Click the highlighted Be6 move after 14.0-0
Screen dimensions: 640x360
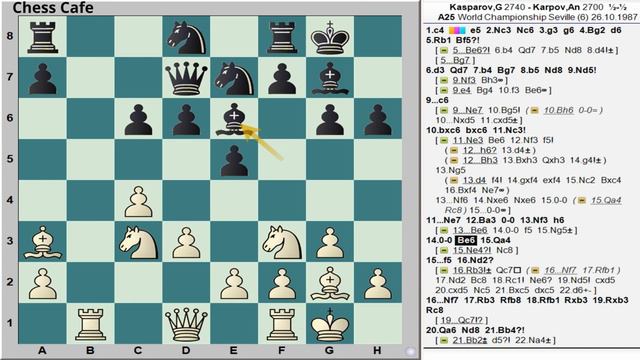click(x=465, y=240)
